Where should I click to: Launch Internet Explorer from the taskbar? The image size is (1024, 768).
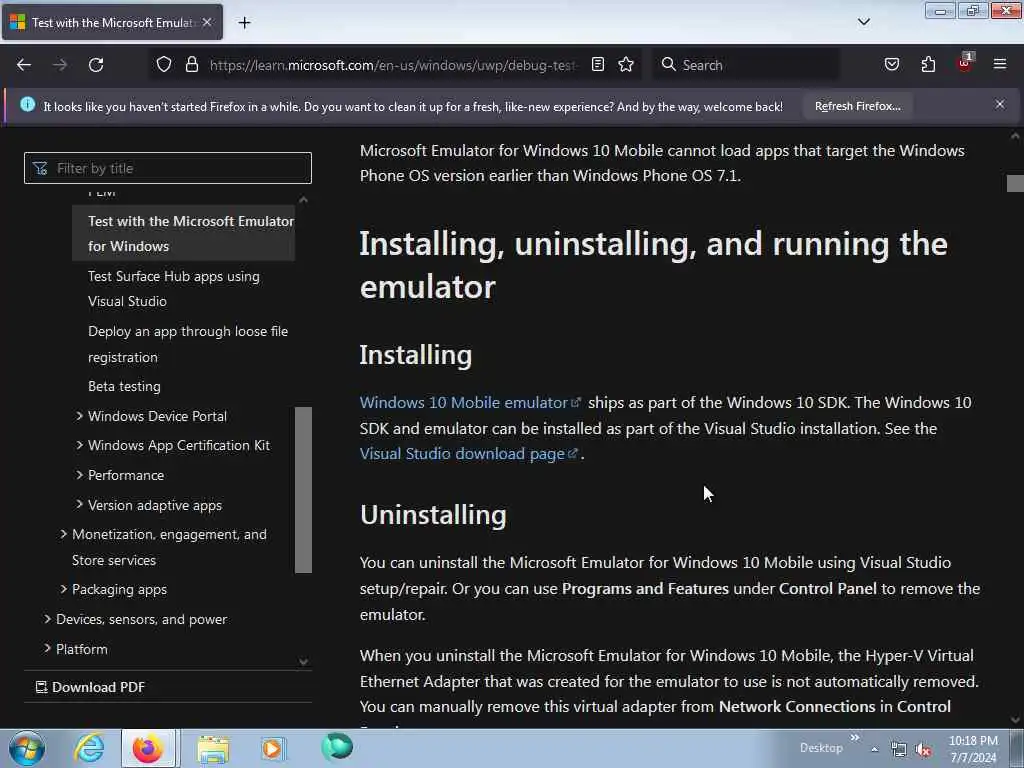(x=89, y=748)
